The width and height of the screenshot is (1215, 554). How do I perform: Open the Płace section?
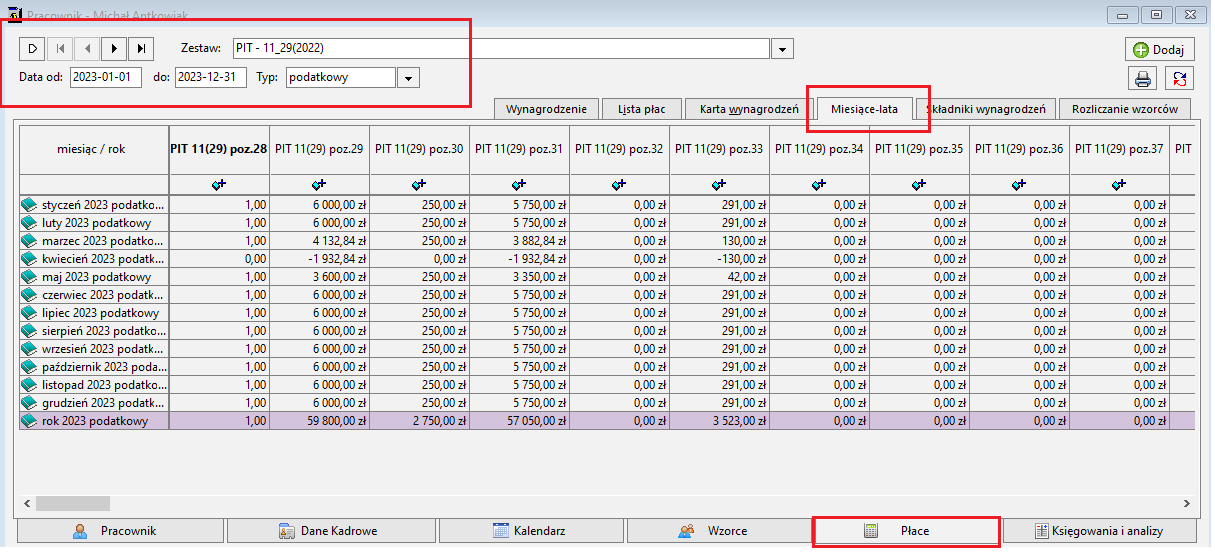point(906,531)
